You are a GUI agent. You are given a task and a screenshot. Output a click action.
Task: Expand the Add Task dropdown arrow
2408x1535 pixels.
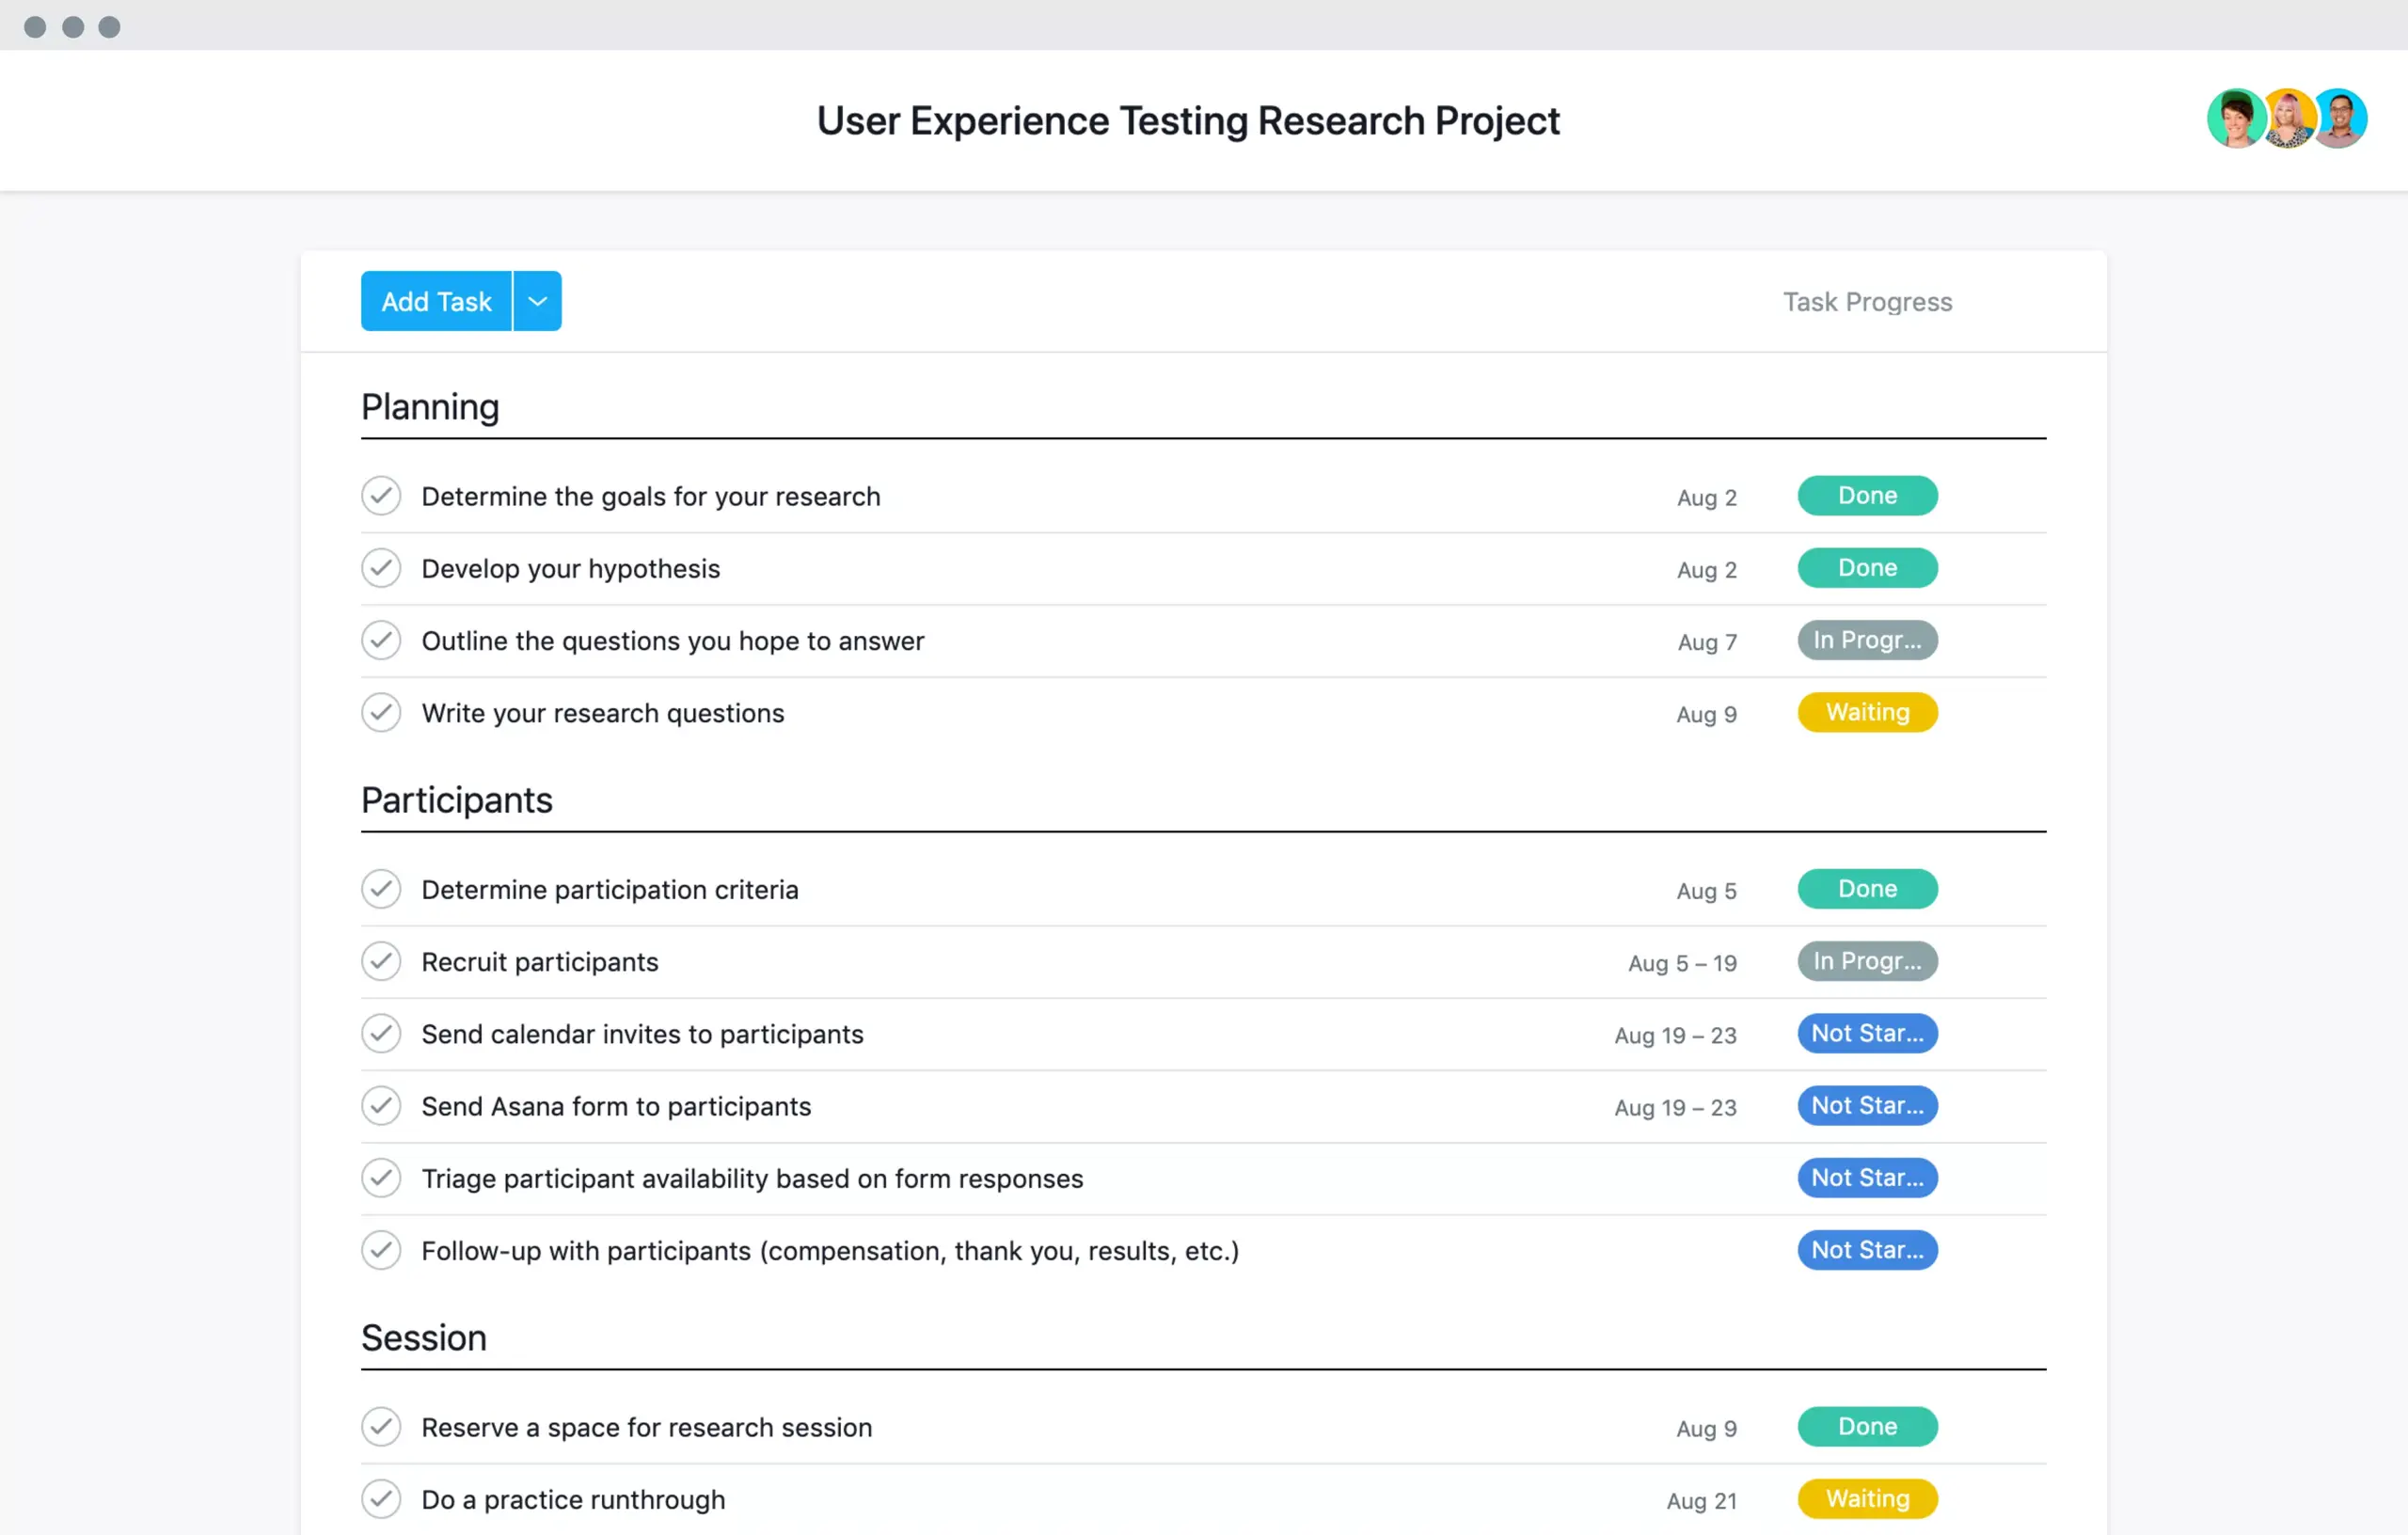click(x=537, y=302)
